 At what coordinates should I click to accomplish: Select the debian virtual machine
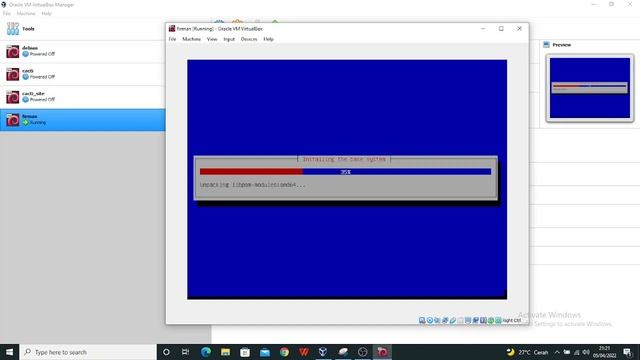[82, 51]
